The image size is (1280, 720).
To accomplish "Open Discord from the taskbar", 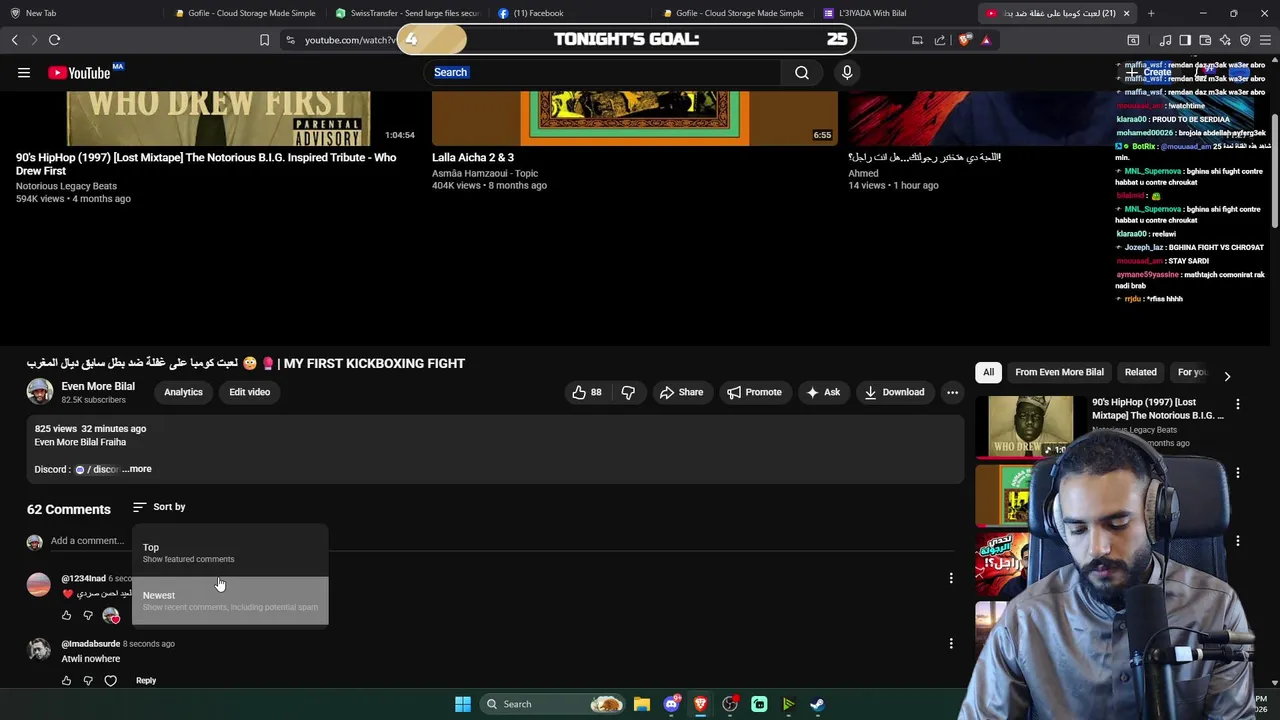I will (x=672, y=704).
